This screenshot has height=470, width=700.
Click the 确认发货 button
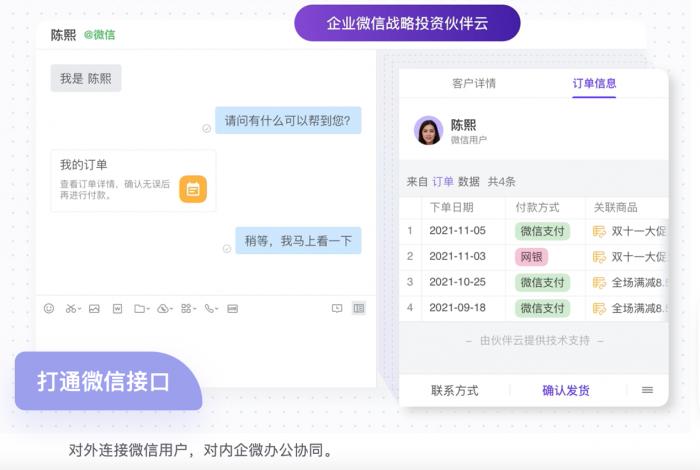pyautogui.click(x=566, y=391)
